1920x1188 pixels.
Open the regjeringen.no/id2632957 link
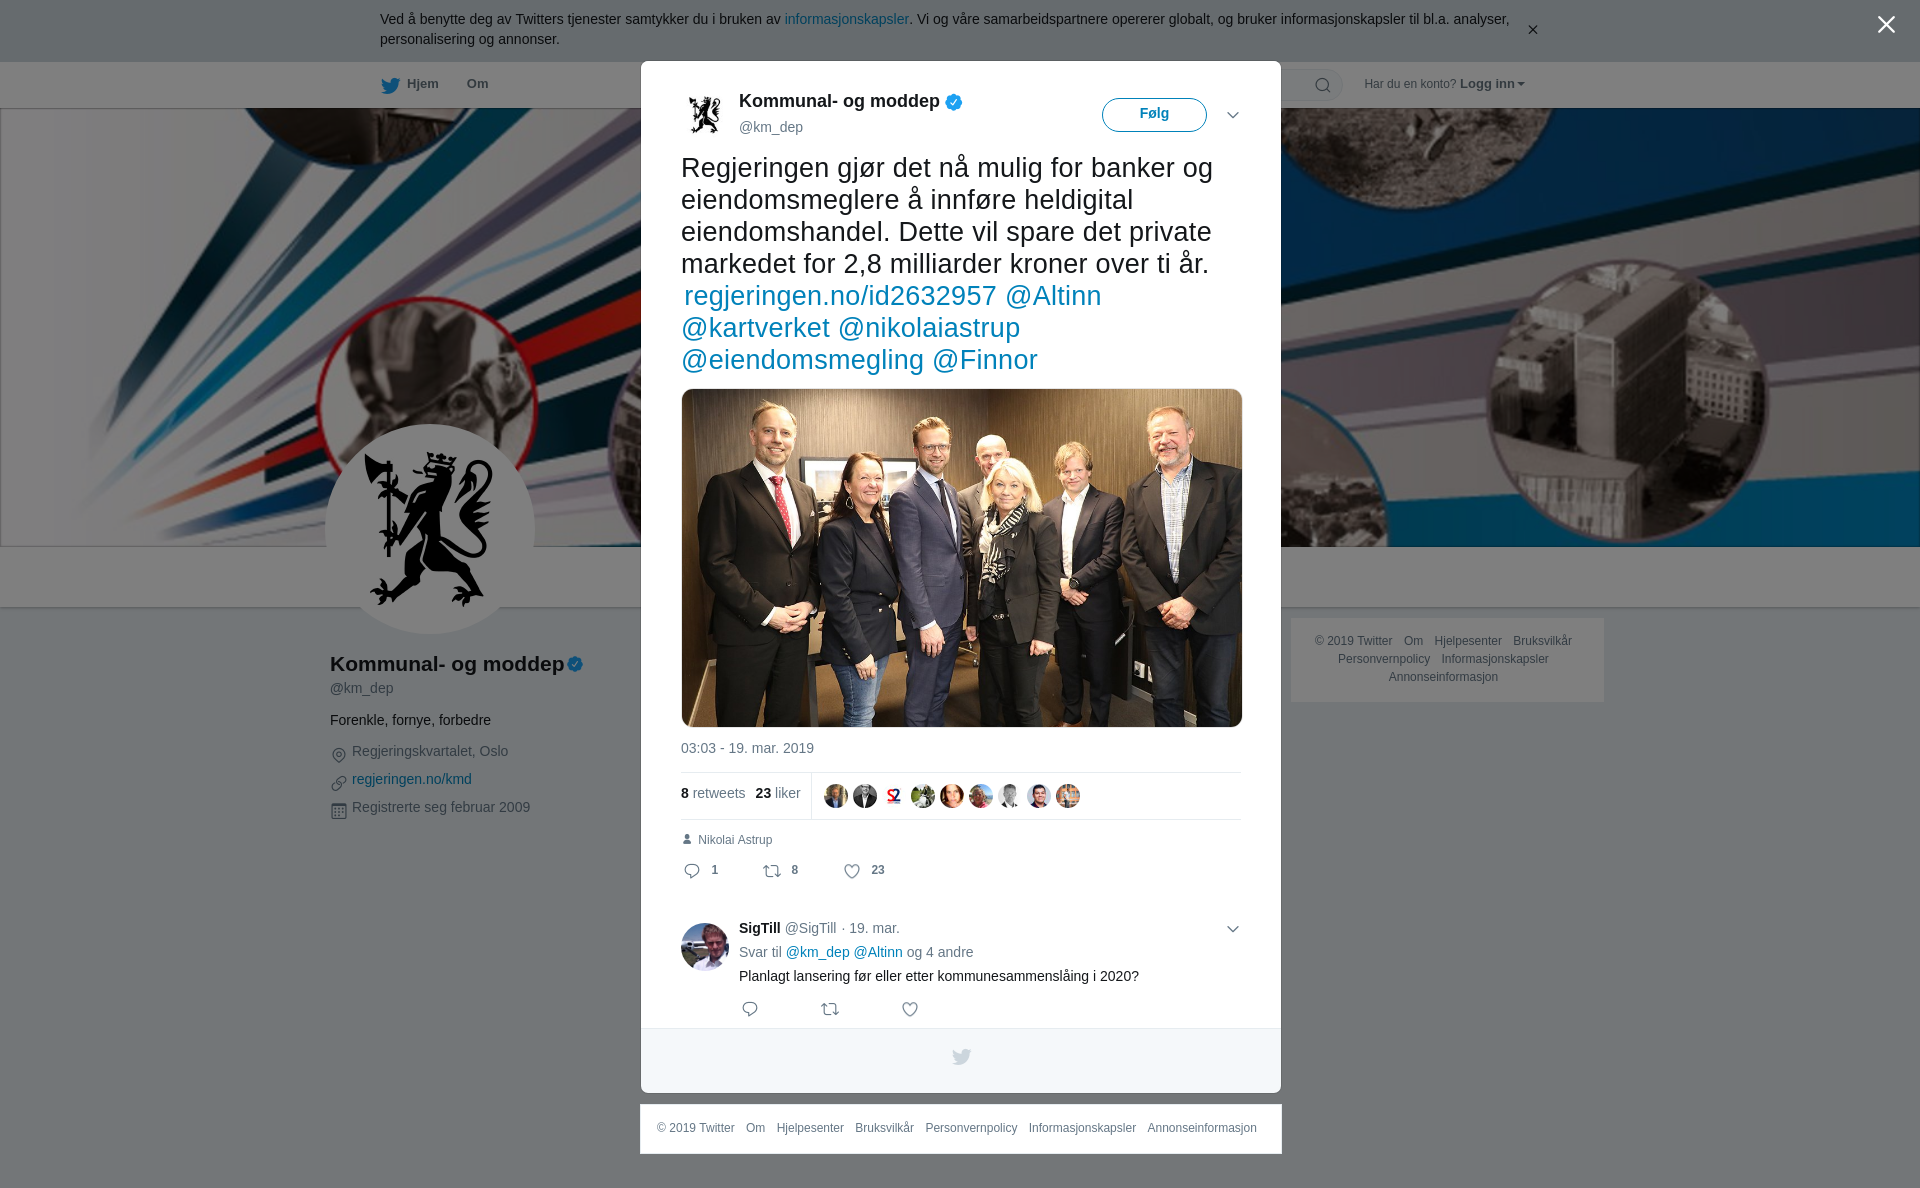pos(840,296)
